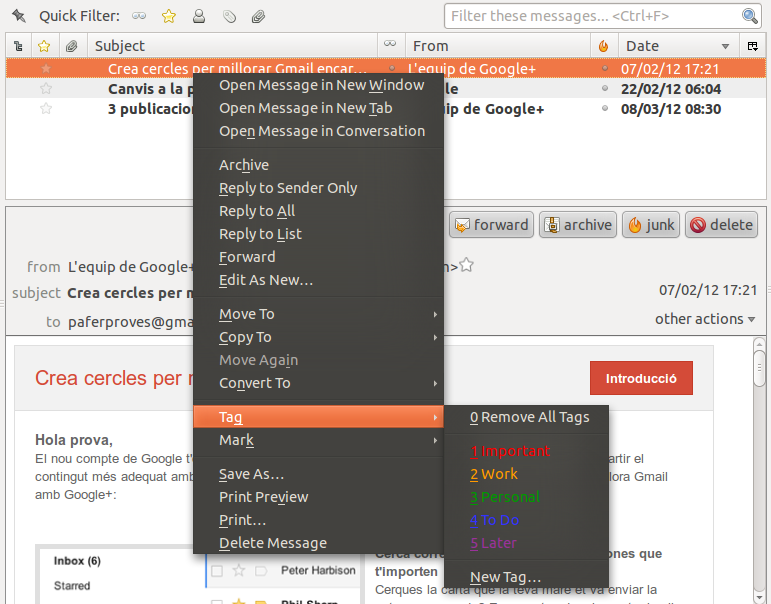
Task: Apply the red Important tag
Action: tap(510, 451)
